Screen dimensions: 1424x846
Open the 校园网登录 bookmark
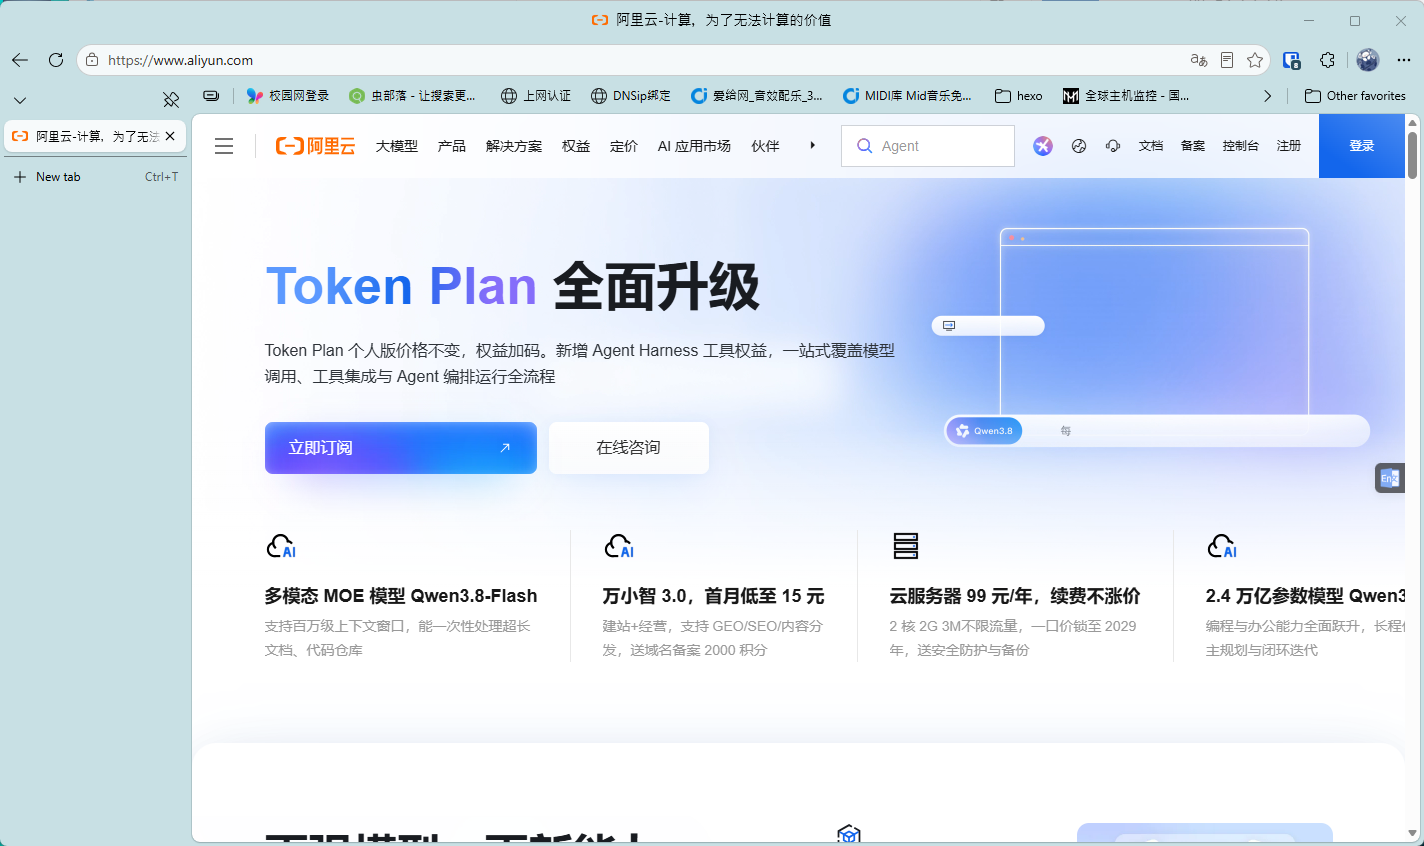click(x=288, y=96)
